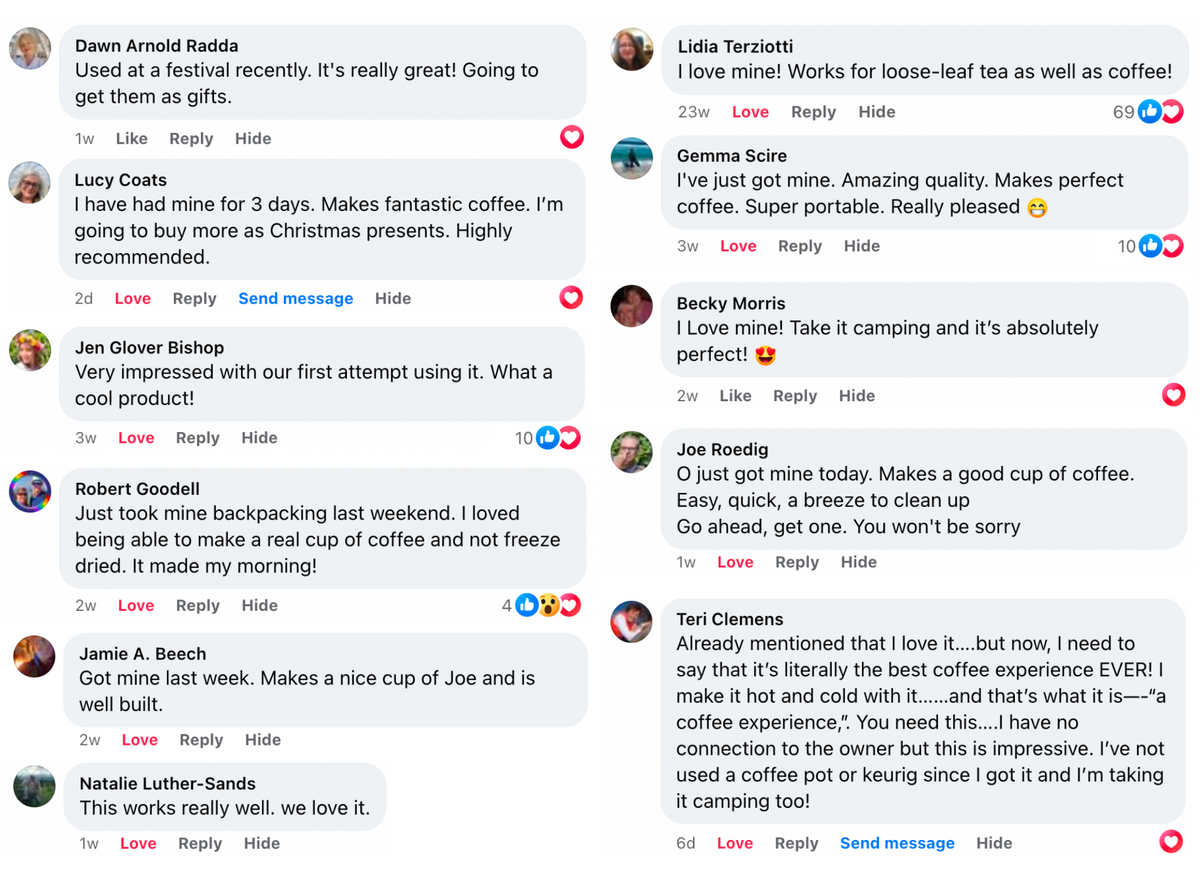Open reactions on Jen Glover Bishop's comment
The image size is (1200, 891).
547,438
